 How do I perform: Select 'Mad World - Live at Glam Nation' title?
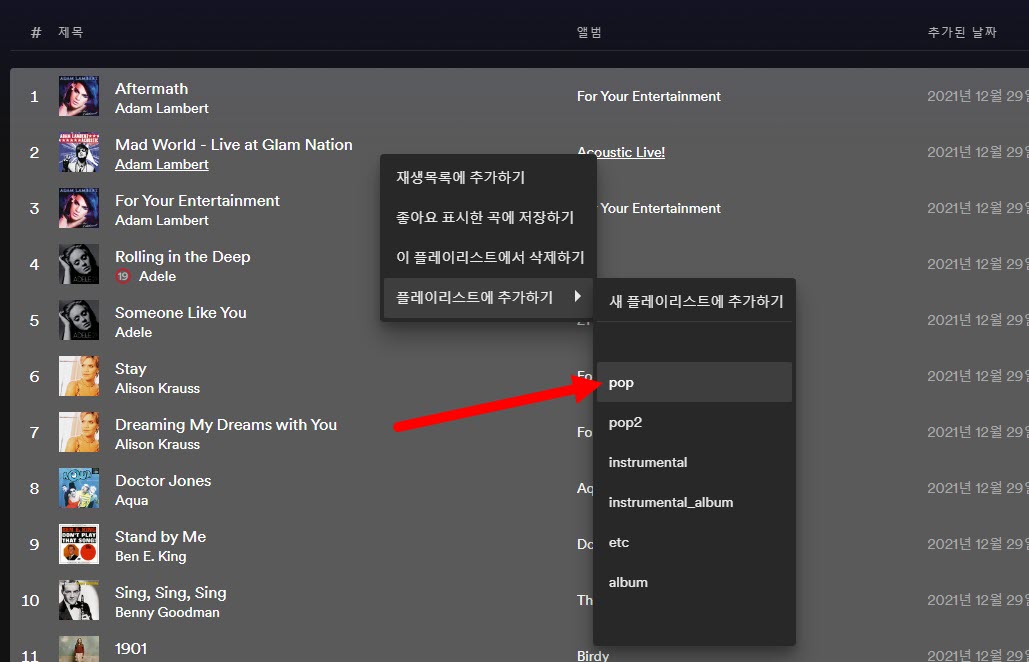[234, 144]
